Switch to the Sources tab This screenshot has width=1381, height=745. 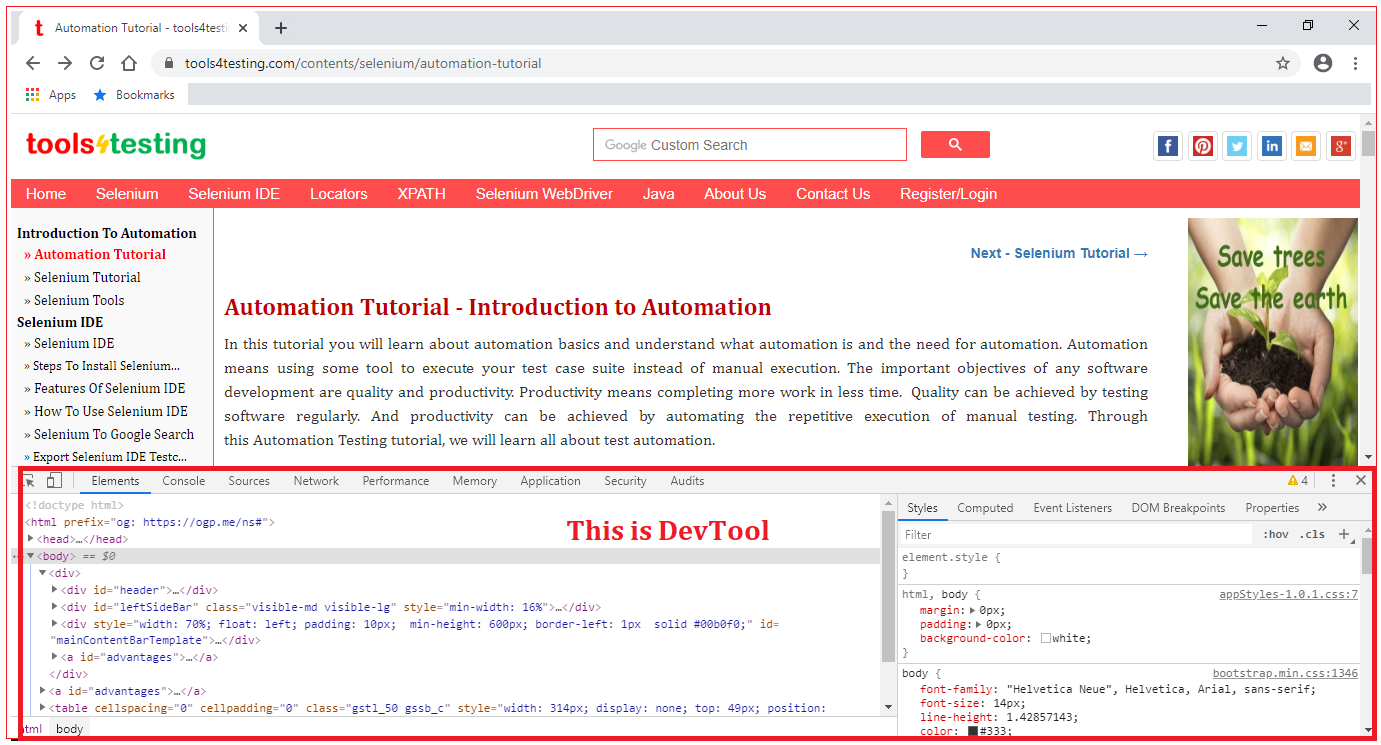[x=249, y=481]
